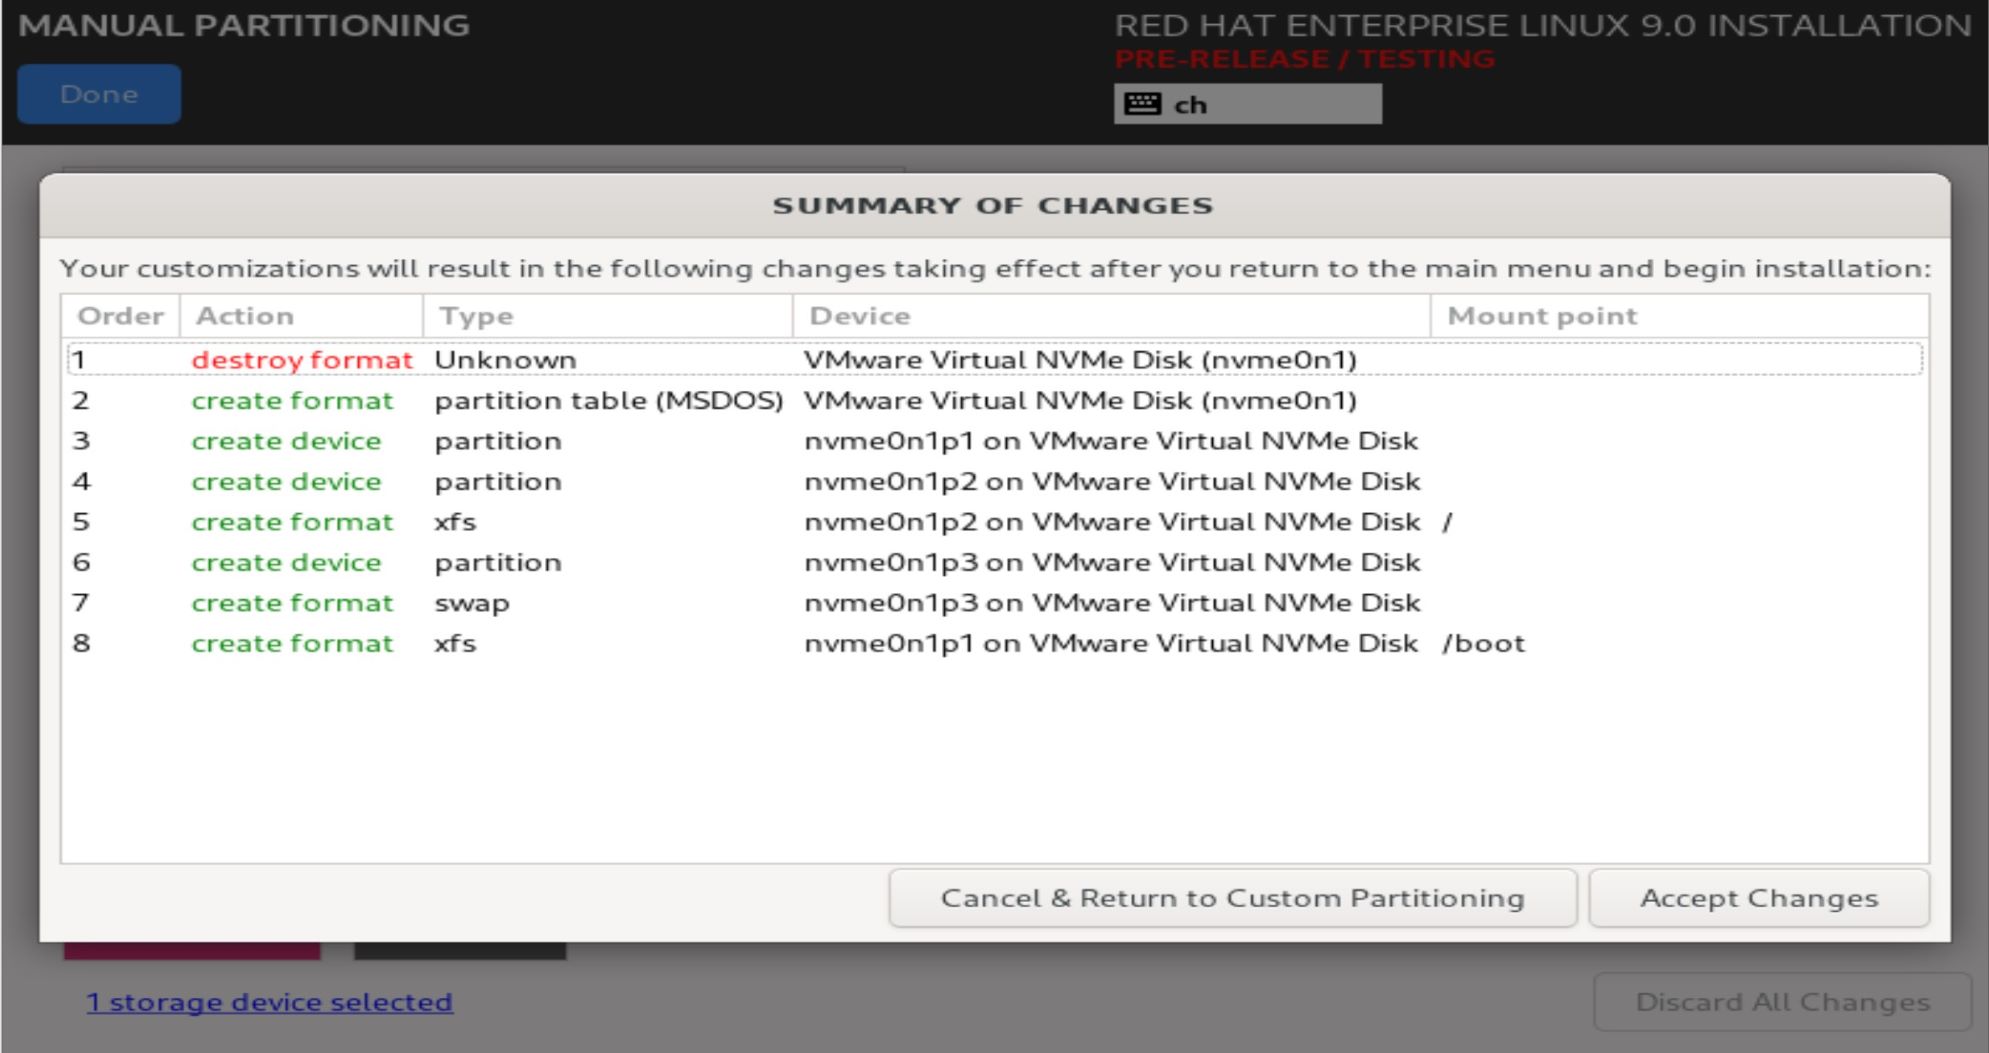Viewport: 1989px width, 1053px height.
Task: Click Cancel & Return to Custom Partitioning
Action: [1232, 898]
